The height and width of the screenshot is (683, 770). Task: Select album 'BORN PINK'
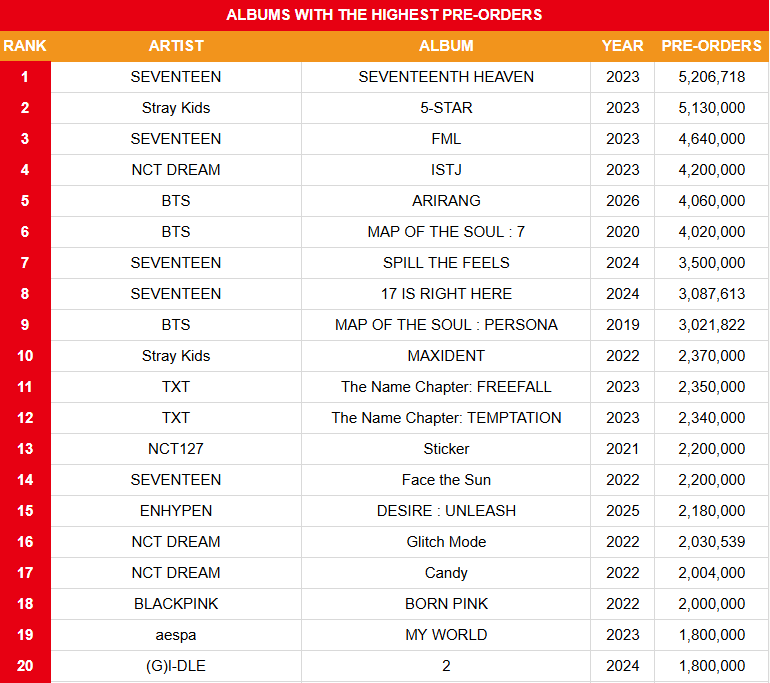point(446,603)
